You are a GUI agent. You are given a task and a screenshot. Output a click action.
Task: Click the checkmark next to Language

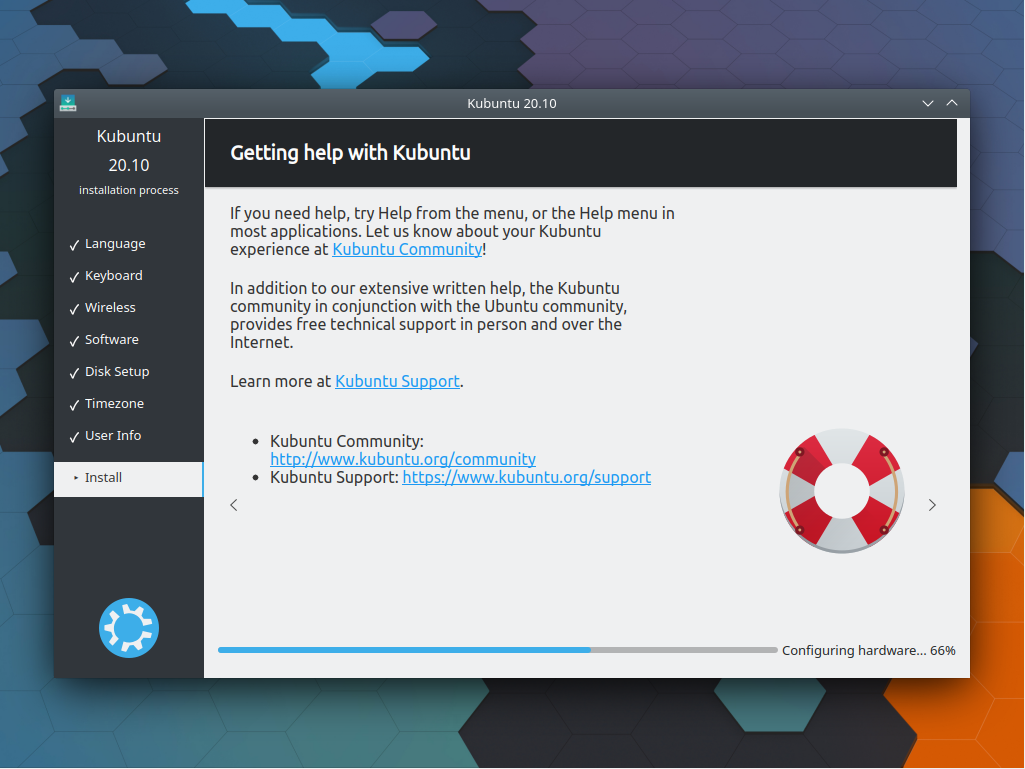74,245
